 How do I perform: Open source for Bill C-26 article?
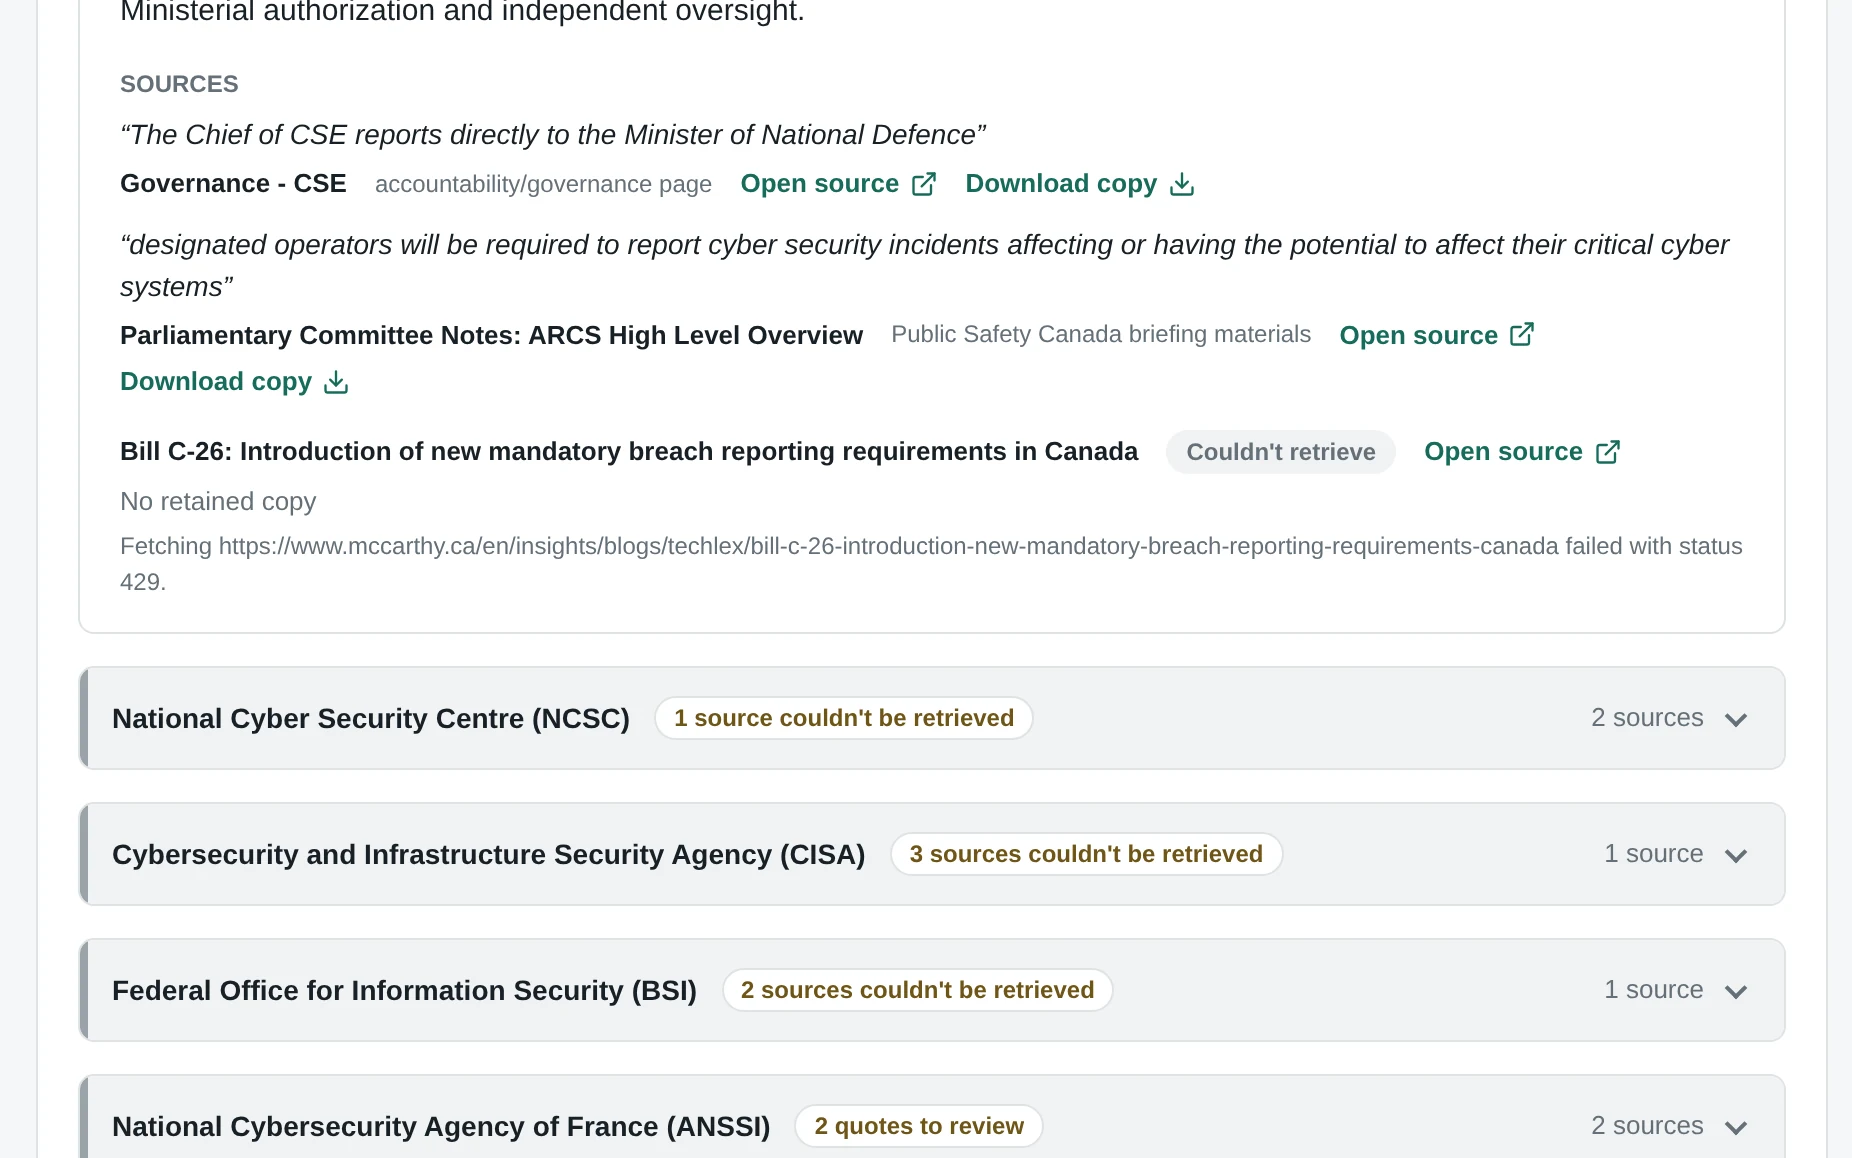[x=1522, y=452]
